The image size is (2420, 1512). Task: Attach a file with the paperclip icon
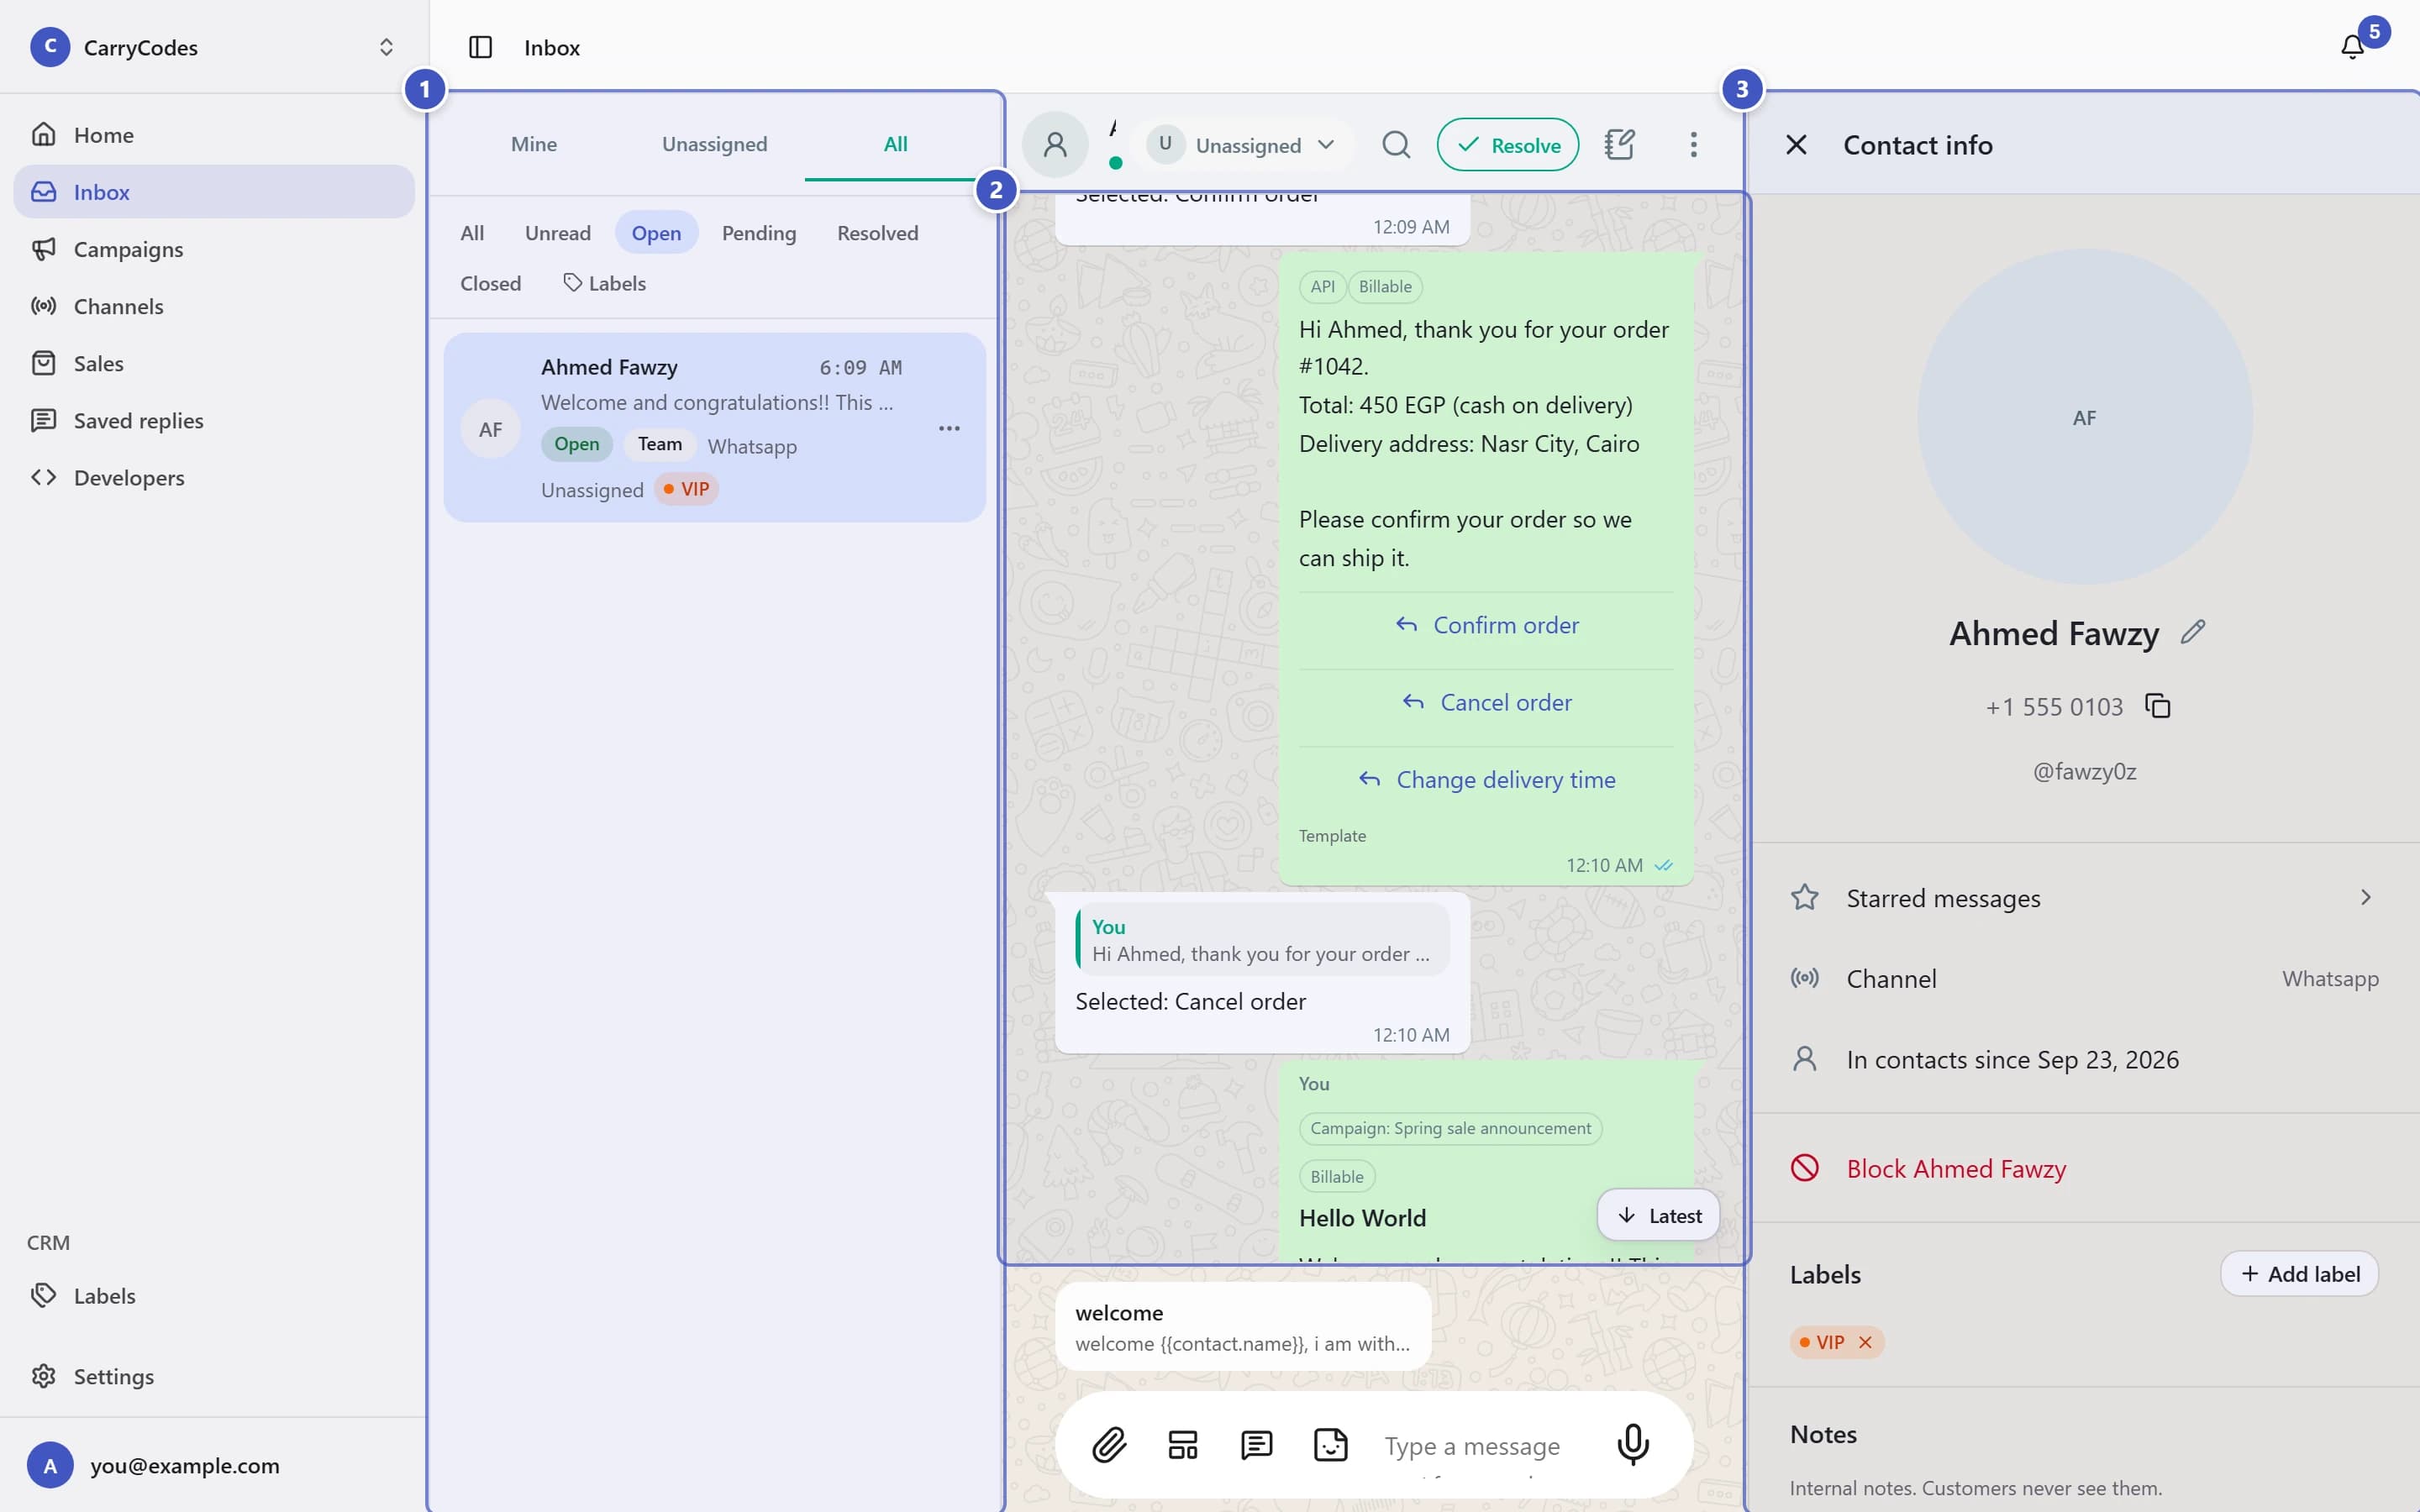(x=1109, y=1445)
